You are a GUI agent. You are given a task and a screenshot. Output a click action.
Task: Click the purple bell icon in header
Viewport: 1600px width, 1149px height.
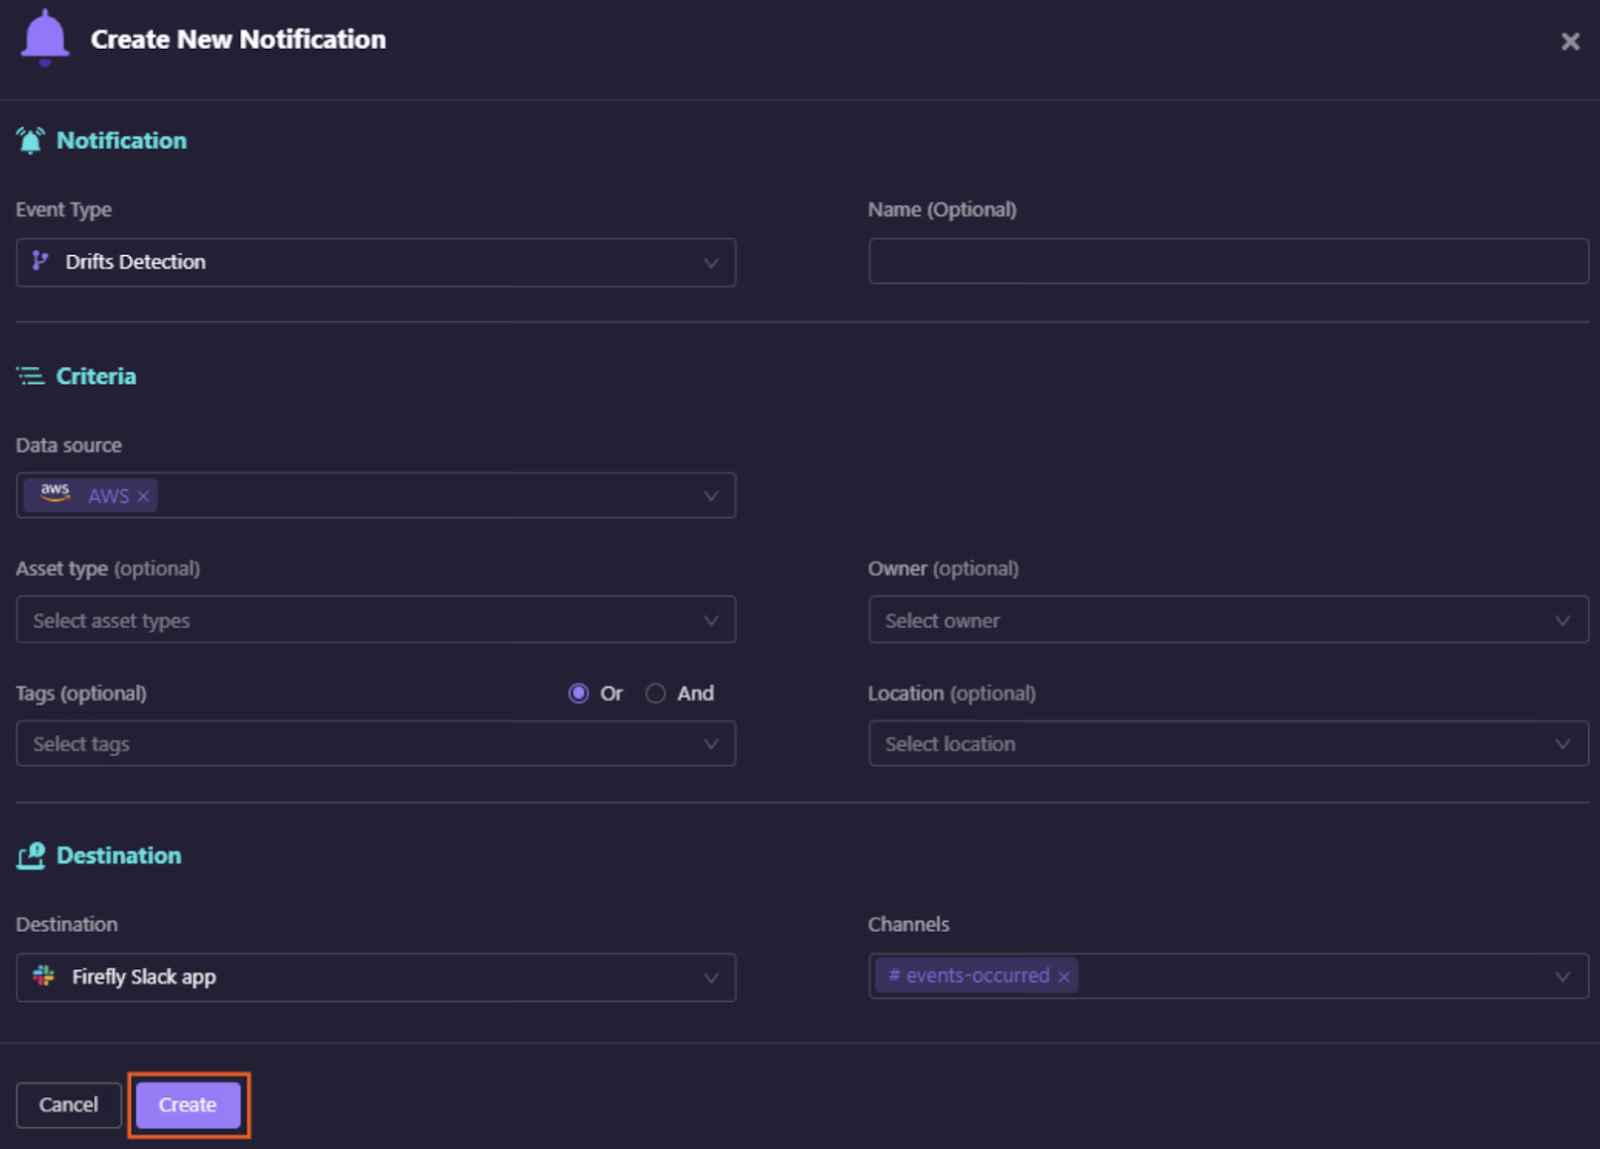(45, 38)
